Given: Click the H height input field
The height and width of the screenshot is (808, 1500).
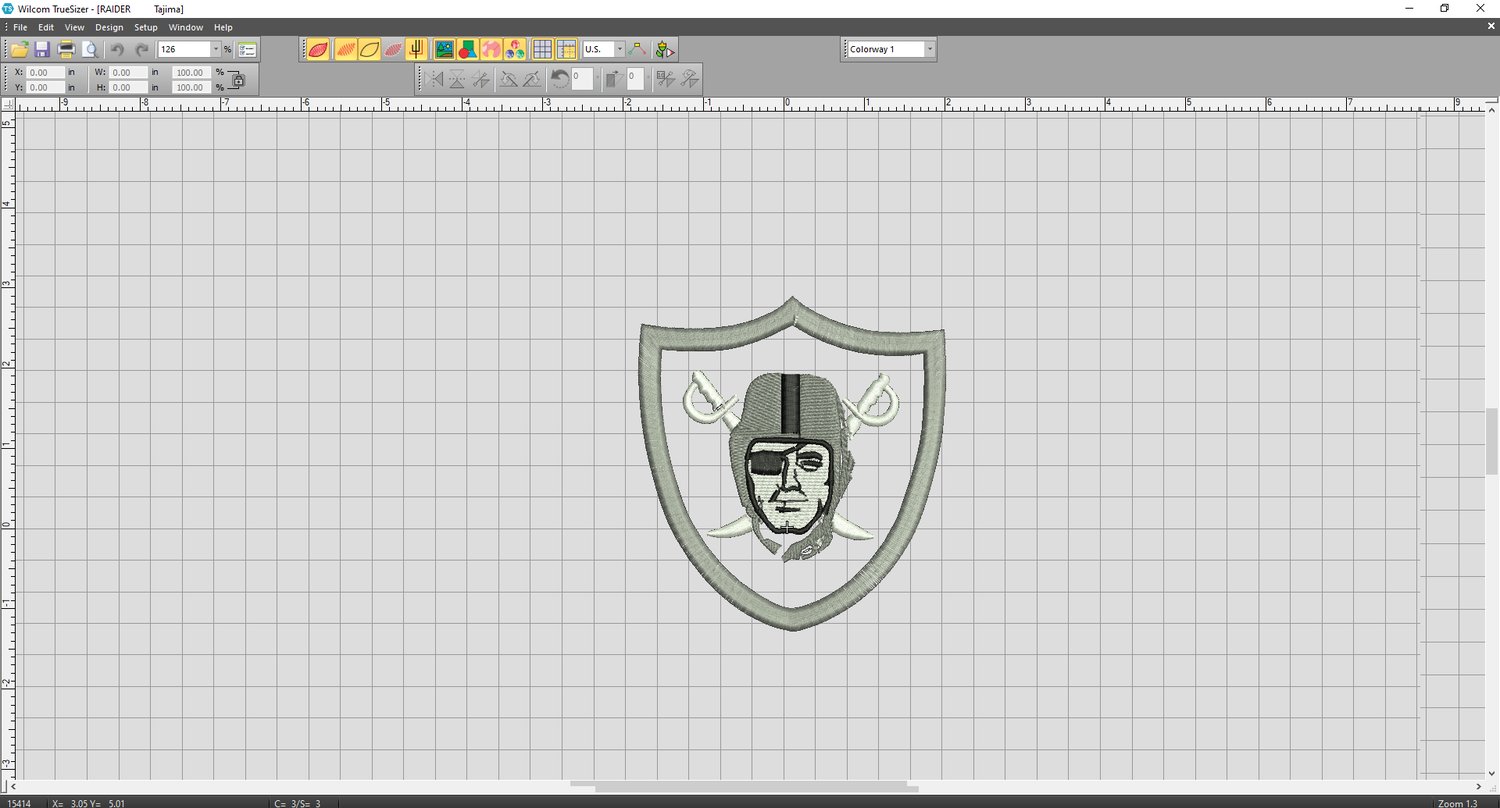Looking at the screenshot, I should click(129, 88).
